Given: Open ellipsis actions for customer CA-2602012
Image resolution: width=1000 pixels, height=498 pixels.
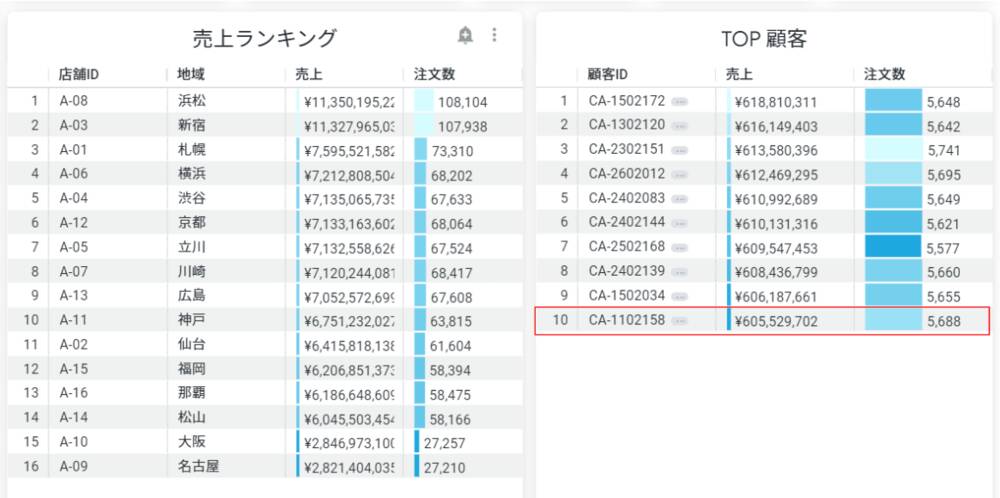Looking at the screenshot, I should pos(680,174).
